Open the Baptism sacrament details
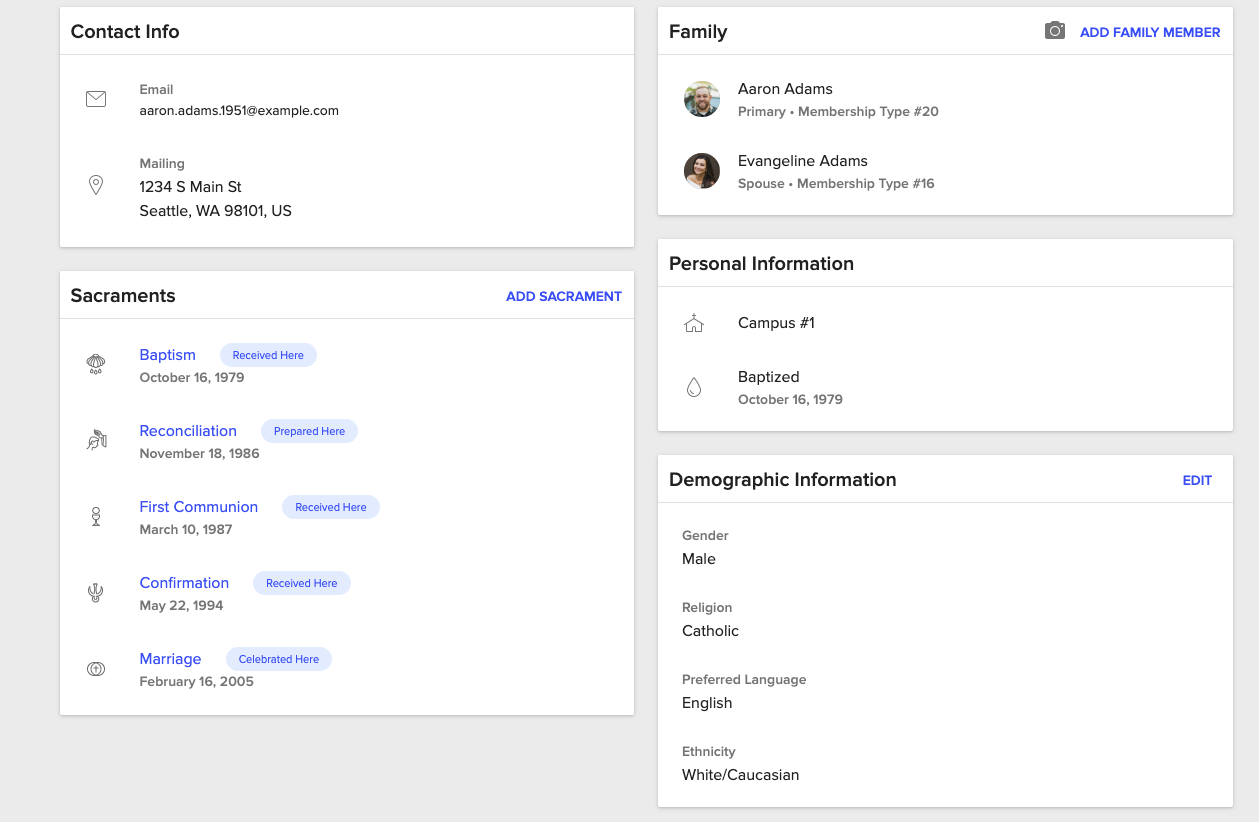This screenshot has height=822, width=1259. tap(167, 354)
